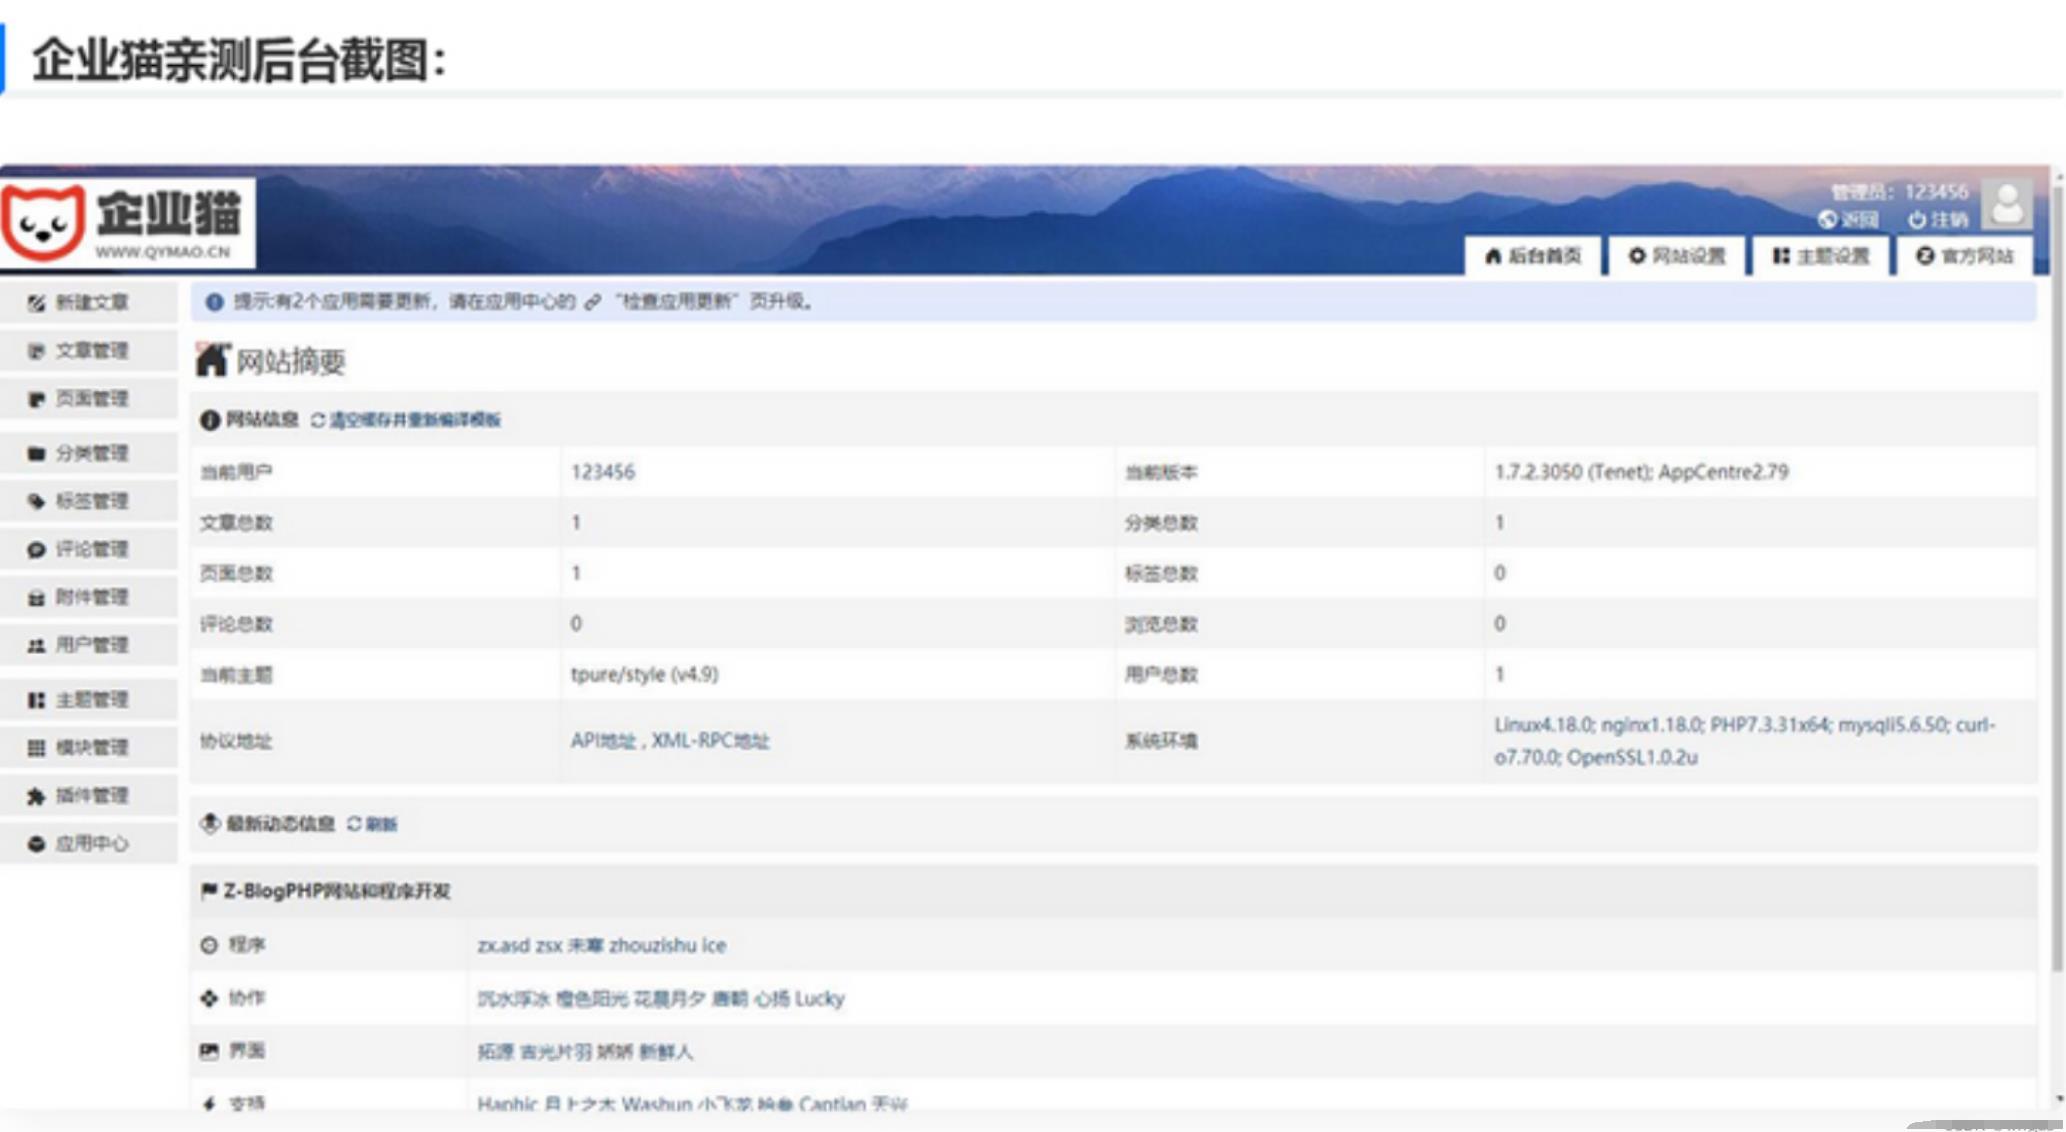Click the 应用中心 sidebar icon

[36, 844]
